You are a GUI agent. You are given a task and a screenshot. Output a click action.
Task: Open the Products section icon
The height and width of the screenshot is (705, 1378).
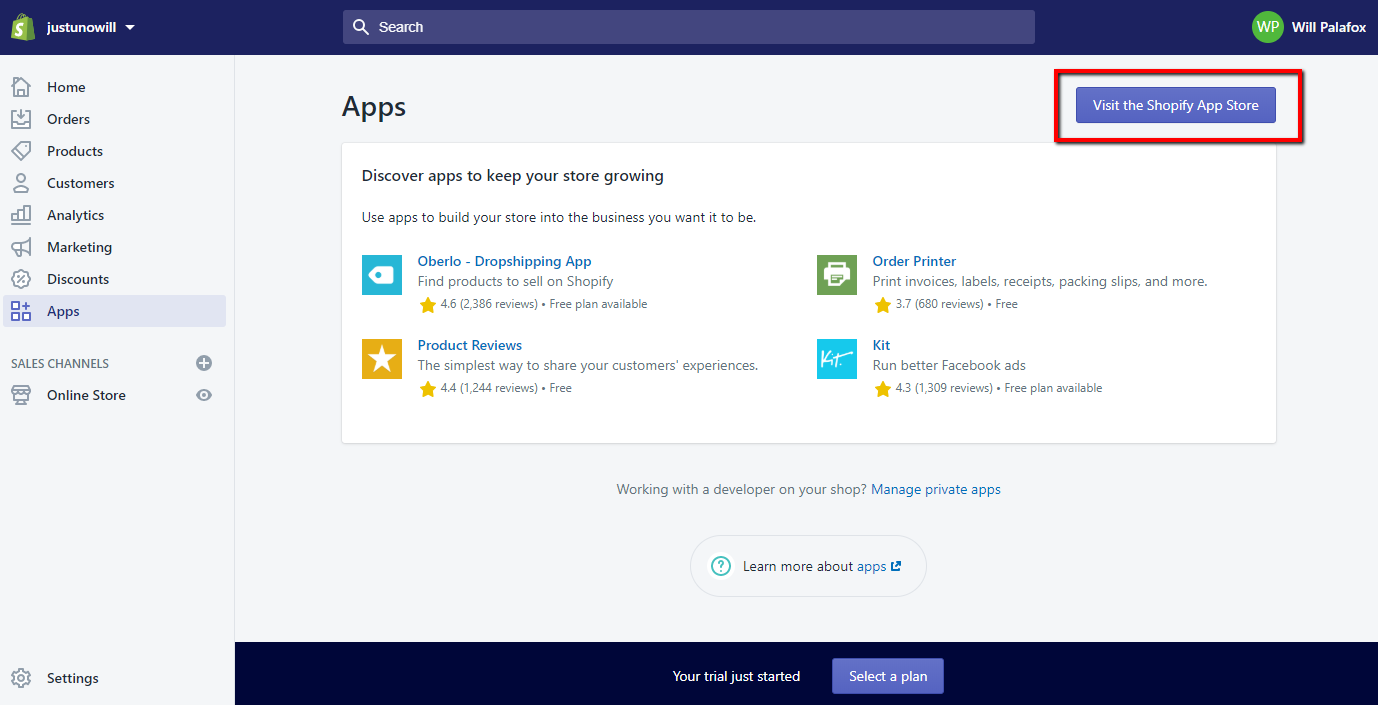(22, 151)
